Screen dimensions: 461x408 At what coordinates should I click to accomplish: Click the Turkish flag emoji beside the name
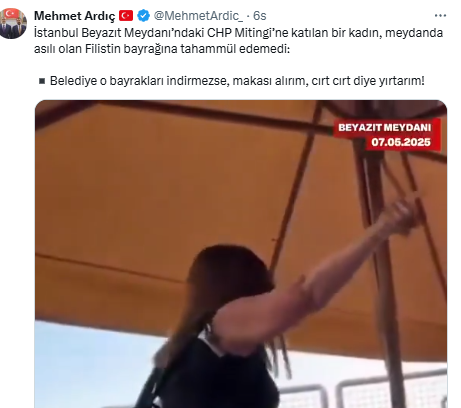point(126,16)
